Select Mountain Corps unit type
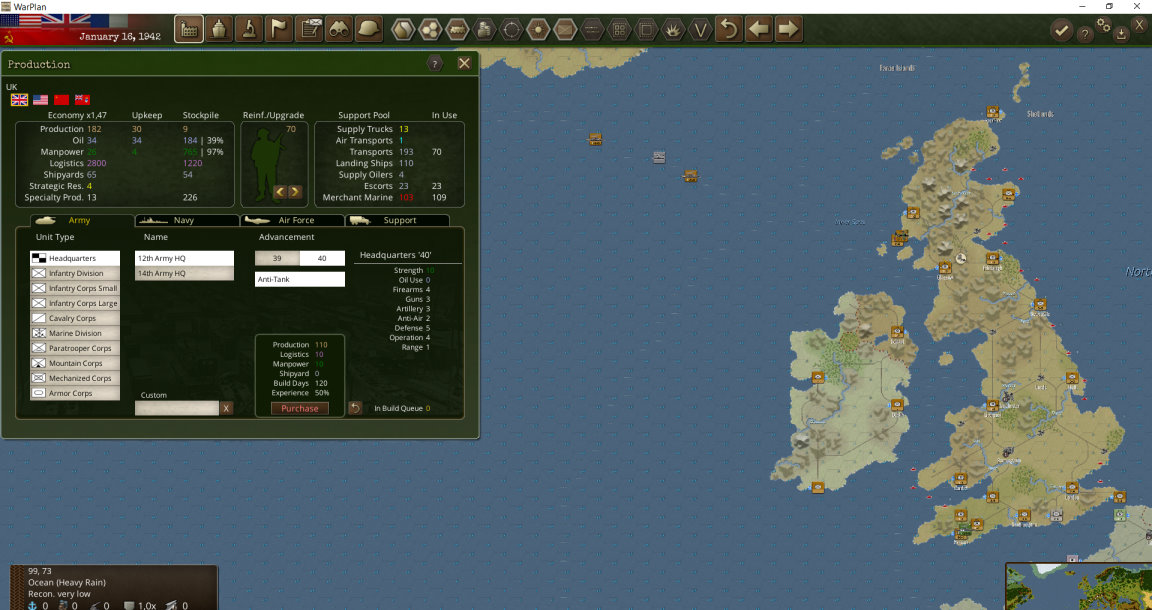This screenshot has height=610, width=1152. (75, 363)
